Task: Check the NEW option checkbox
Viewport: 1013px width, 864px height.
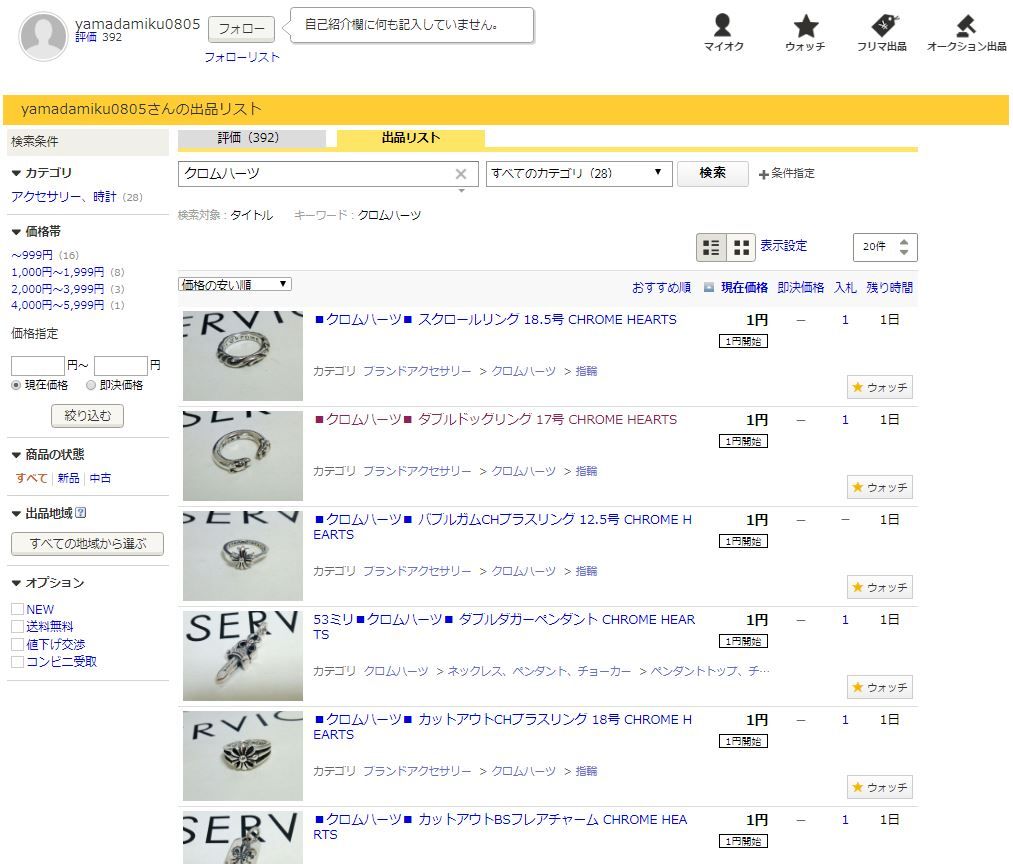Action: 17,609
